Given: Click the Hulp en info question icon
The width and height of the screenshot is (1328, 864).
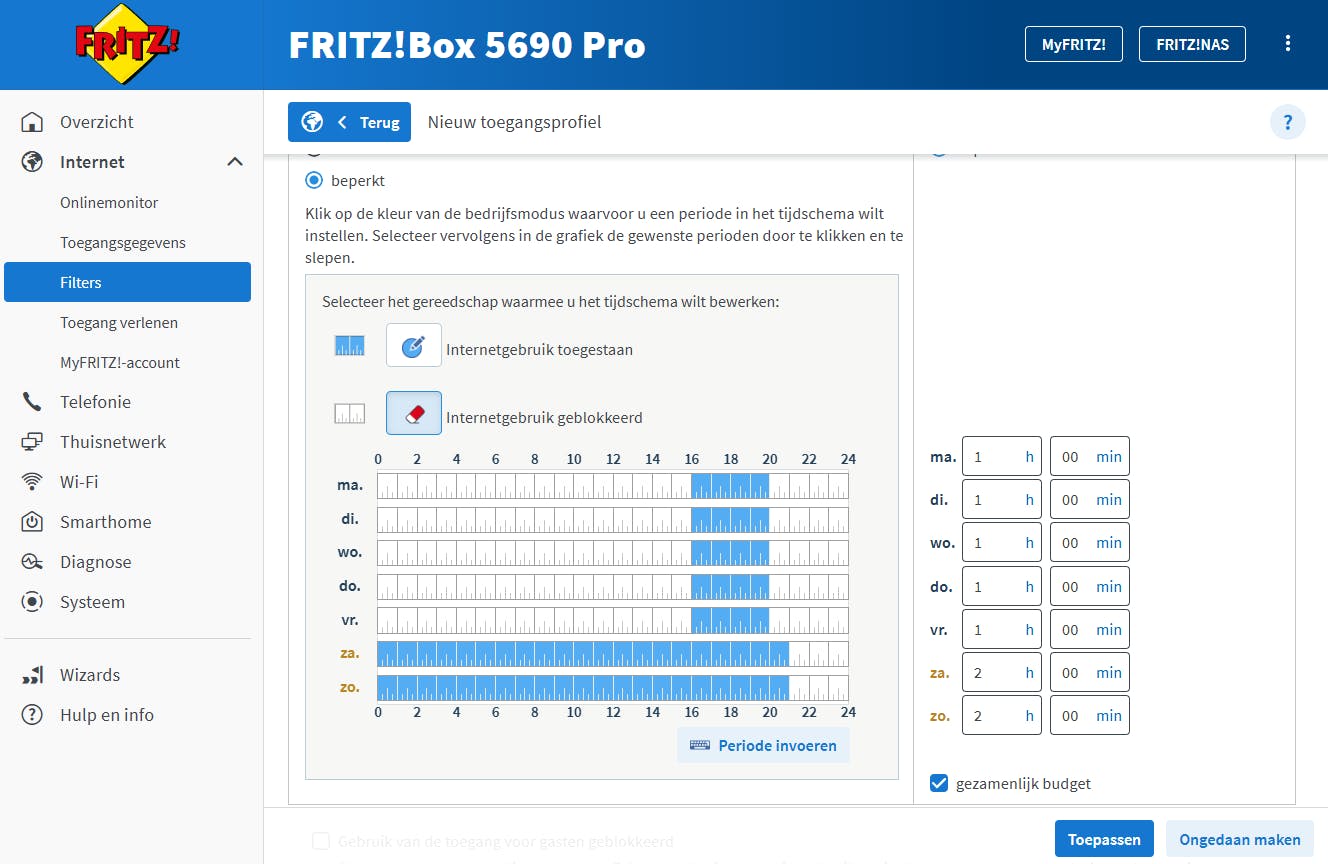Looking at the screenshot, I should pos(32,715).
